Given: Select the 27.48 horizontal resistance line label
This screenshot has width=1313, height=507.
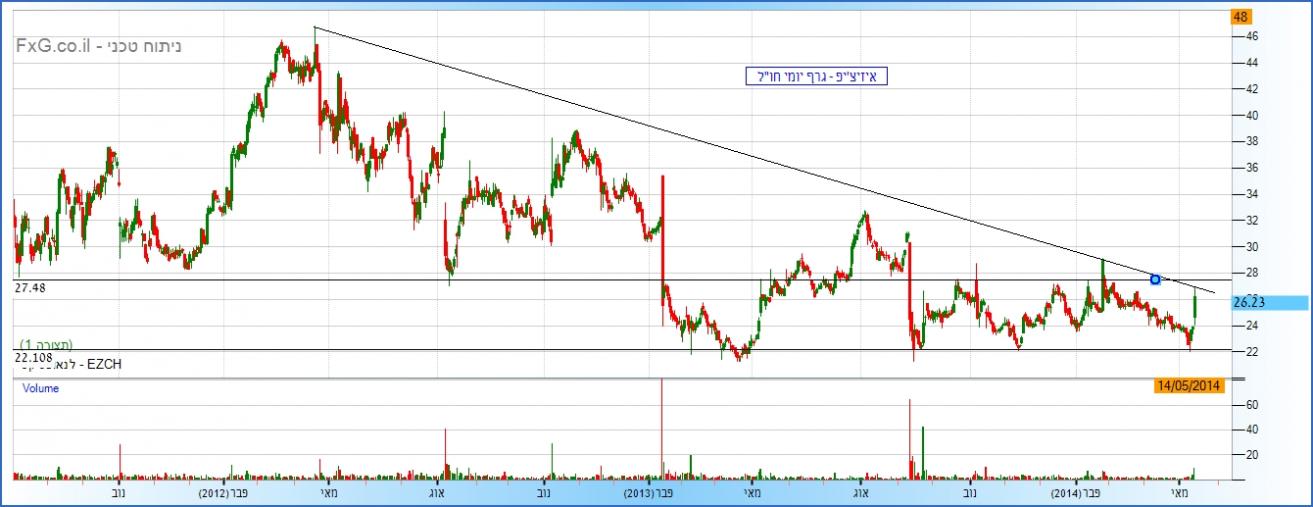Looking at the screenshot, I should point(31,288).
